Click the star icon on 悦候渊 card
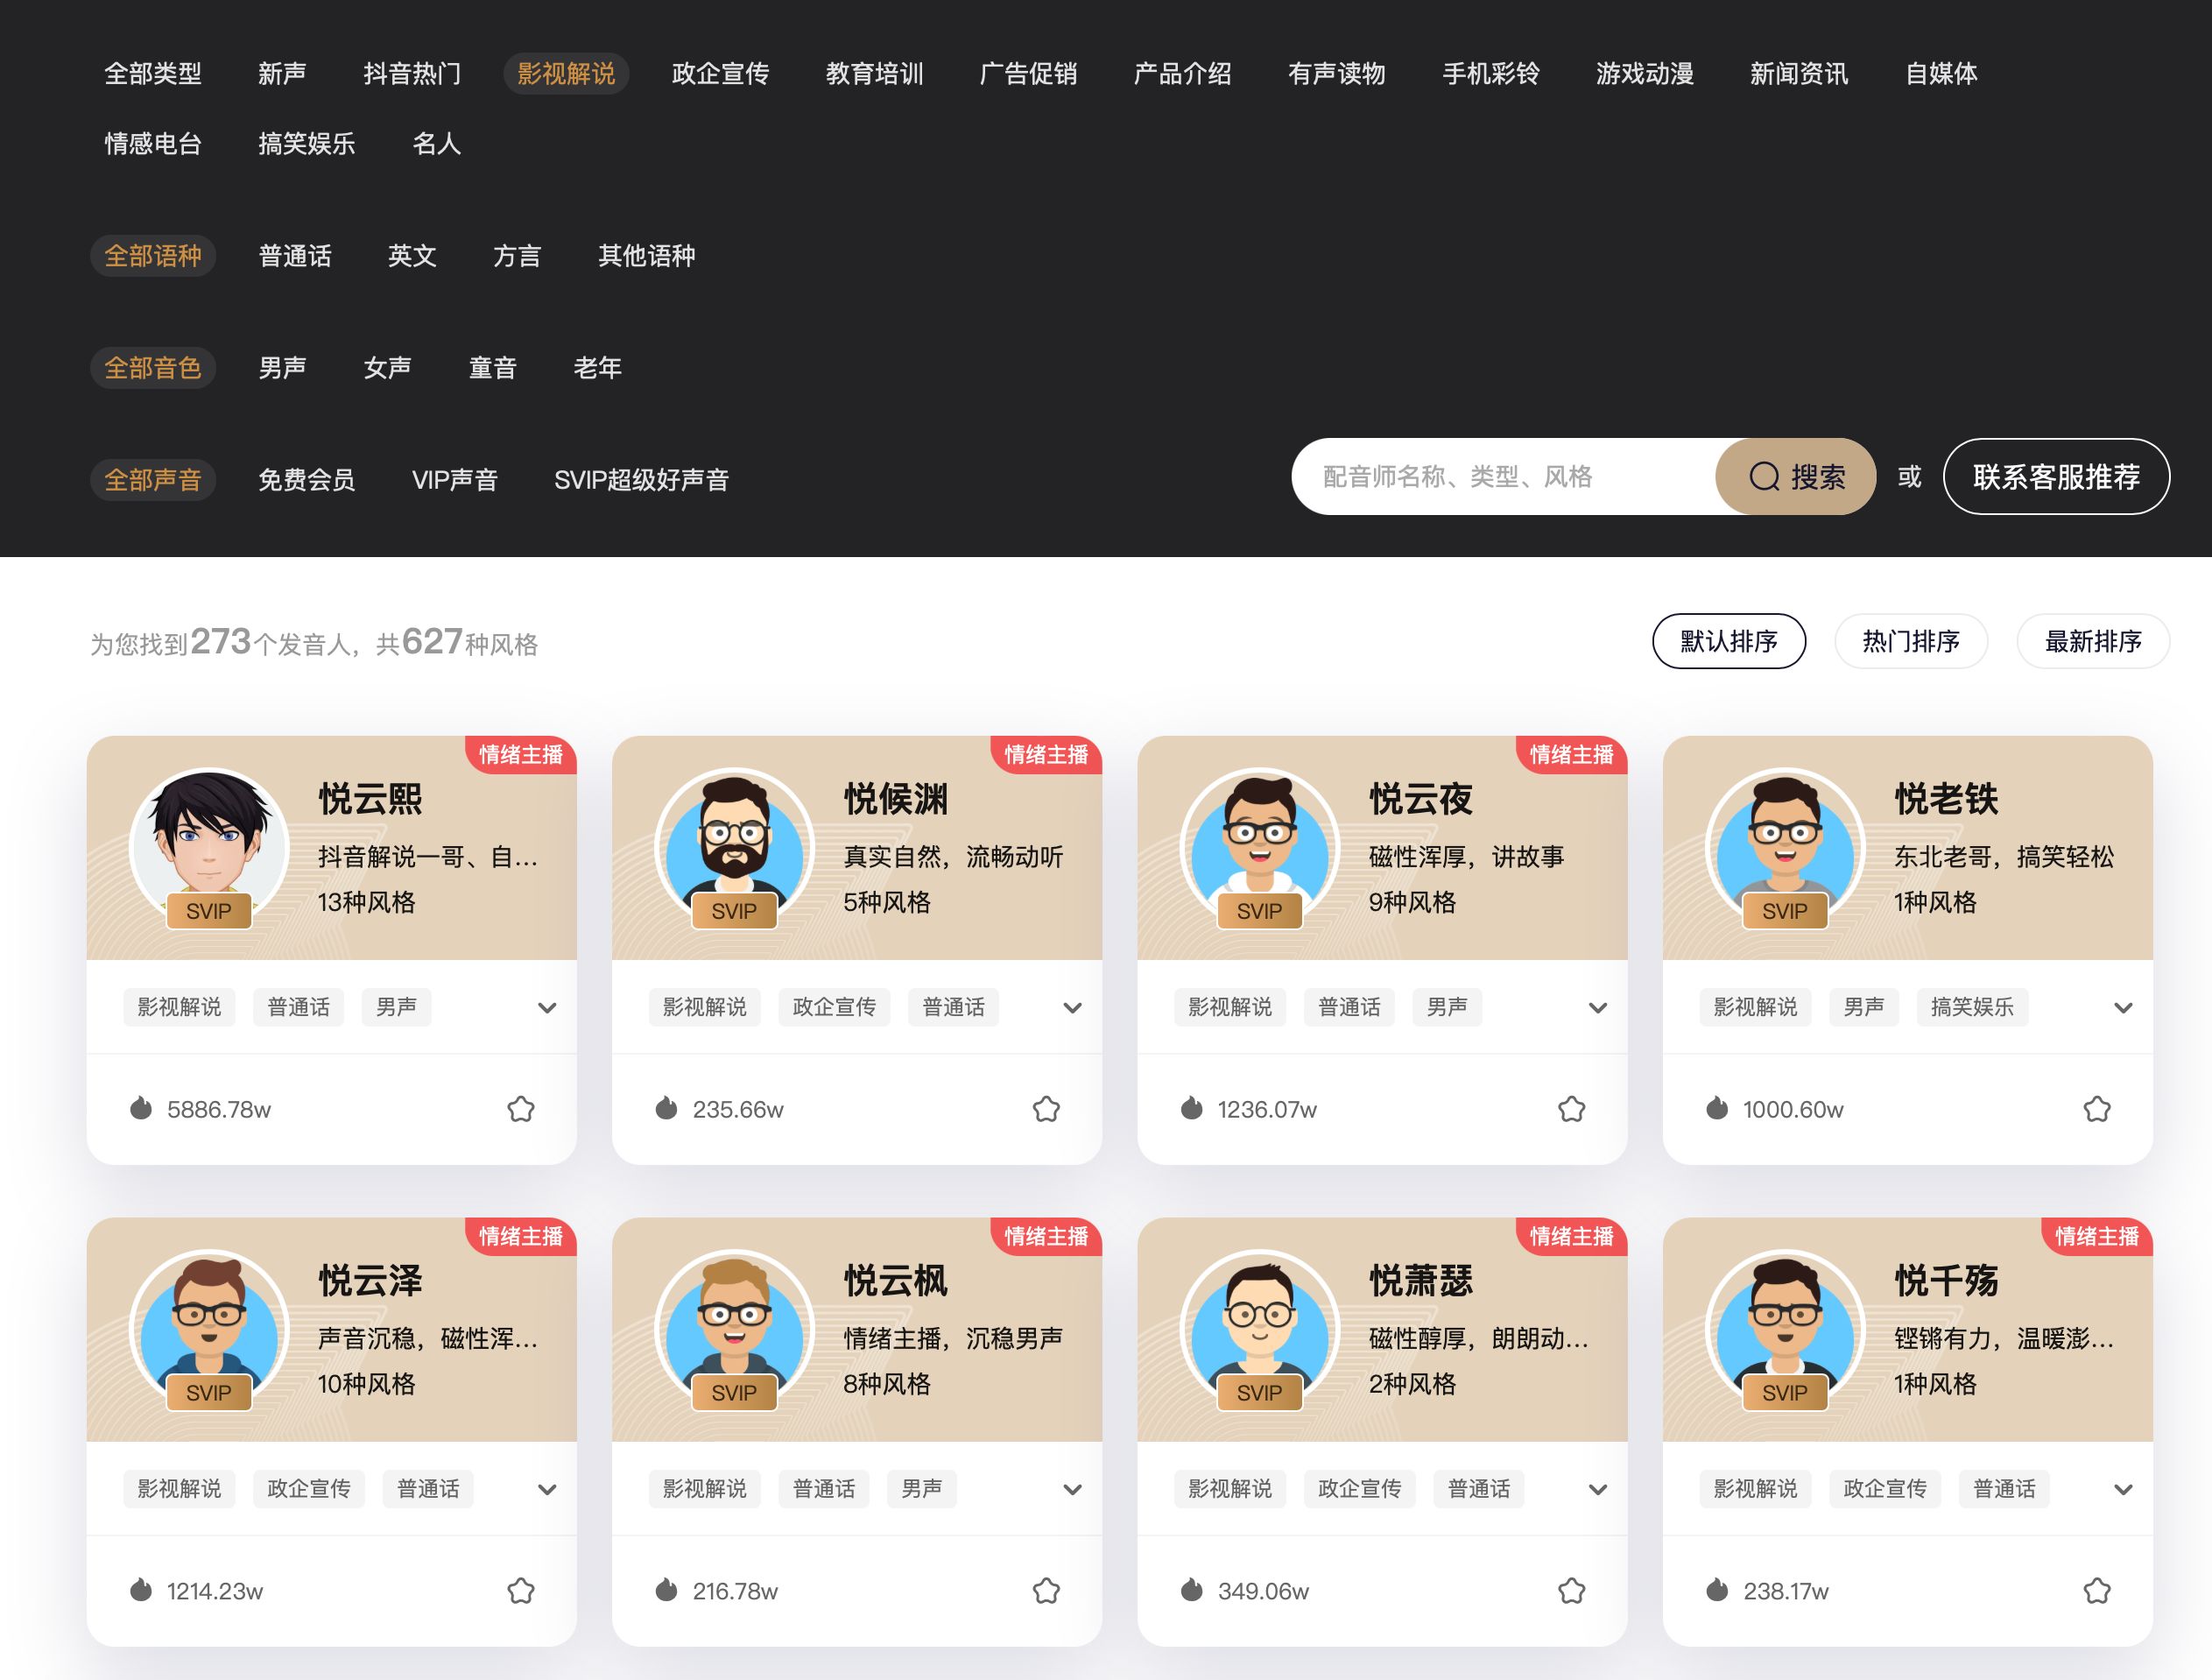2212x1680 pixels. (x=1046, y=1109)
